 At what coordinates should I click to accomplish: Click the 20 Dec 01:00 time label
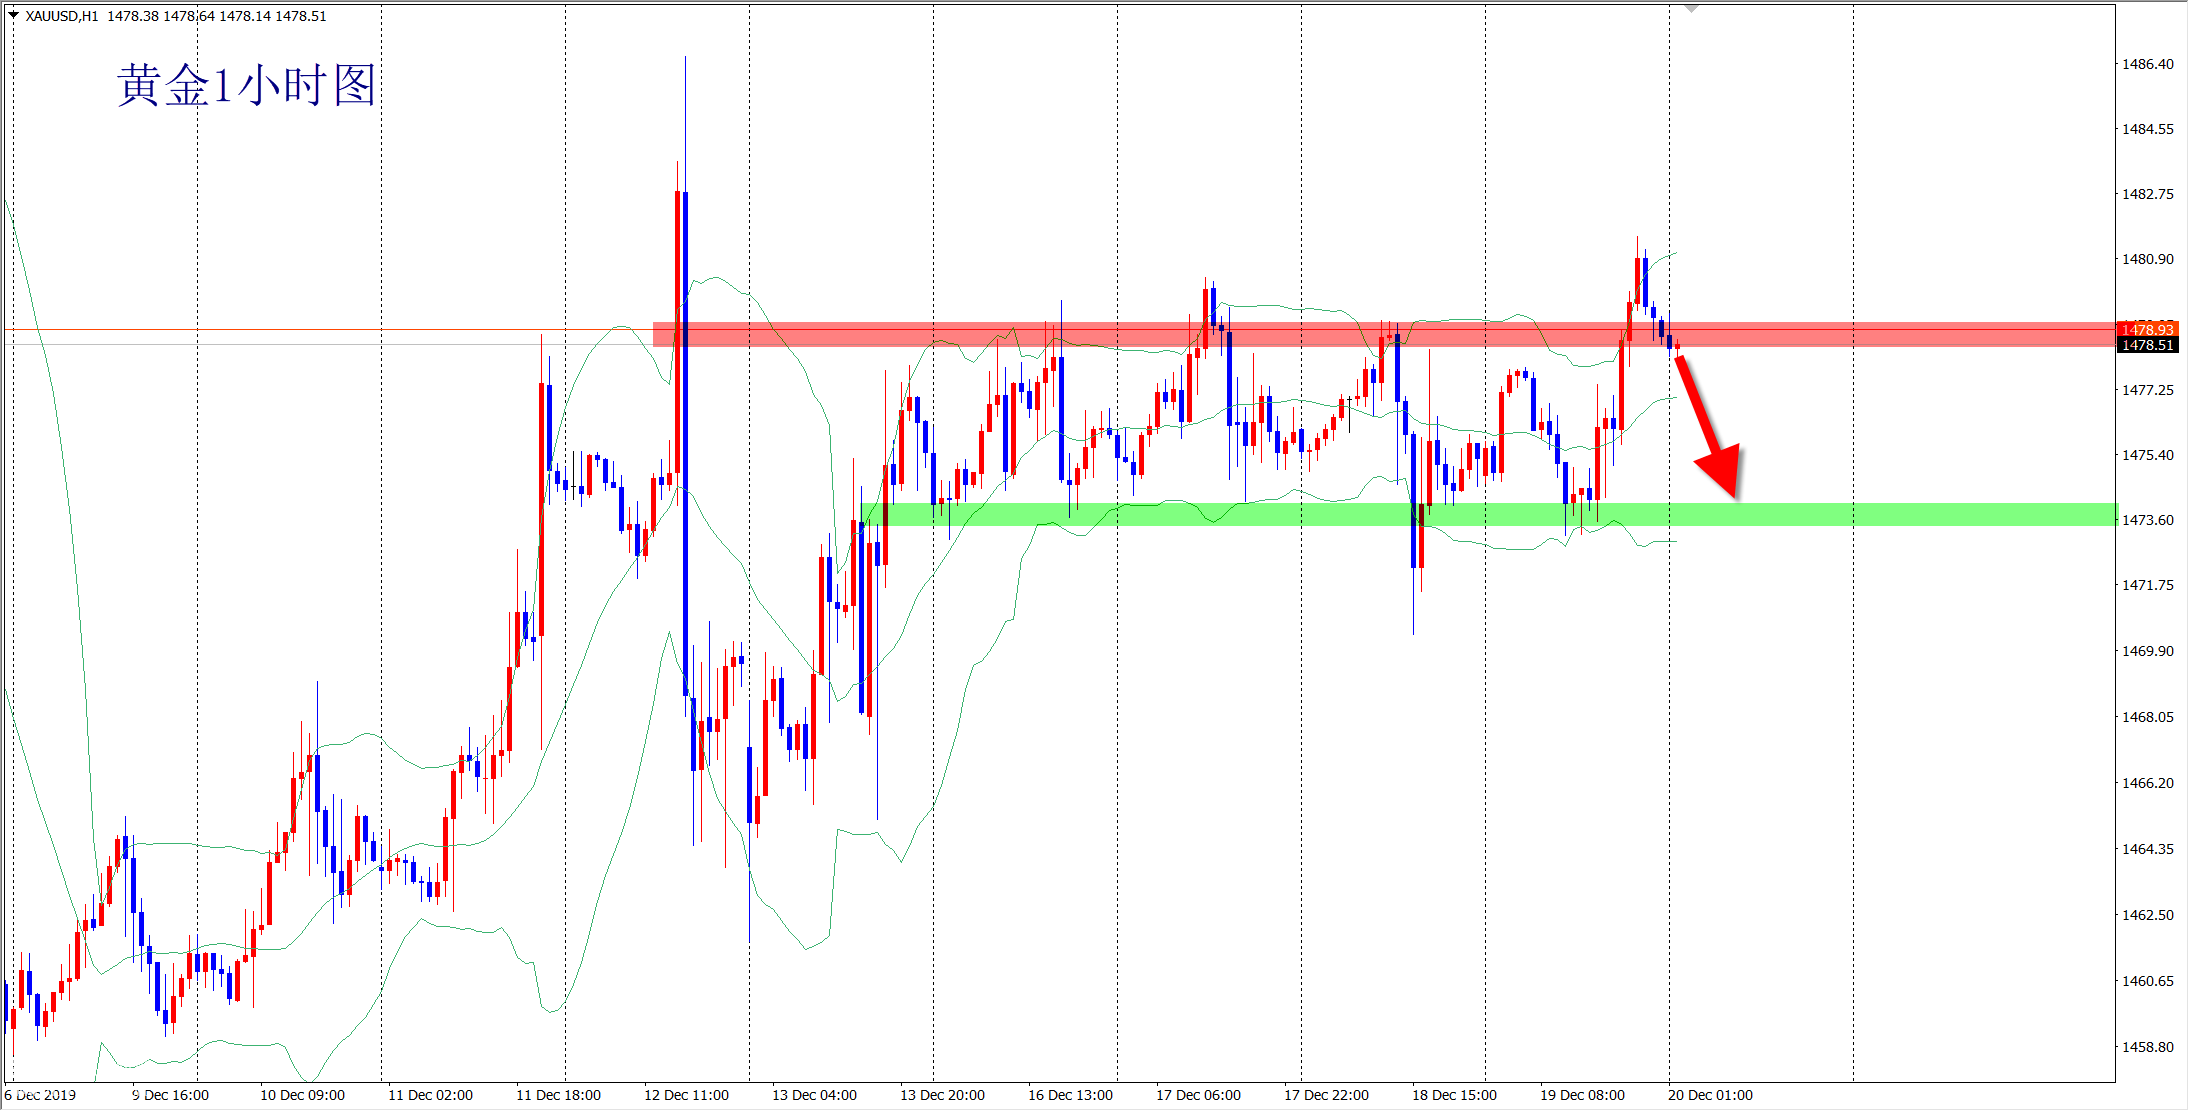pos(1710,1095)
